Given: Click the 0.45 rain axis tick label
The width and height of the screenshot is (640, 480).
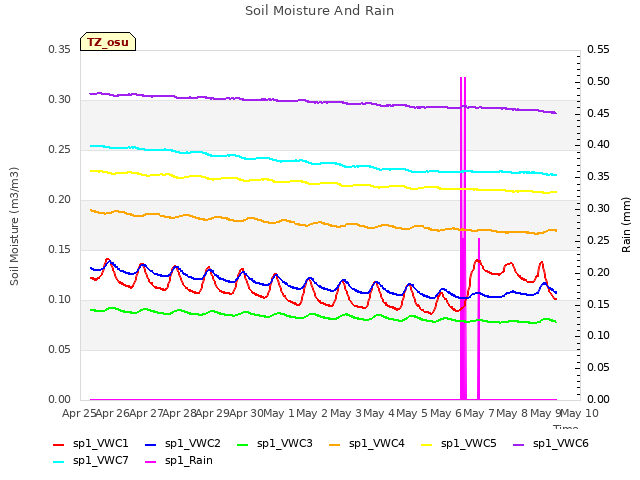Looking at the screenshot, I should coord(598,113).
